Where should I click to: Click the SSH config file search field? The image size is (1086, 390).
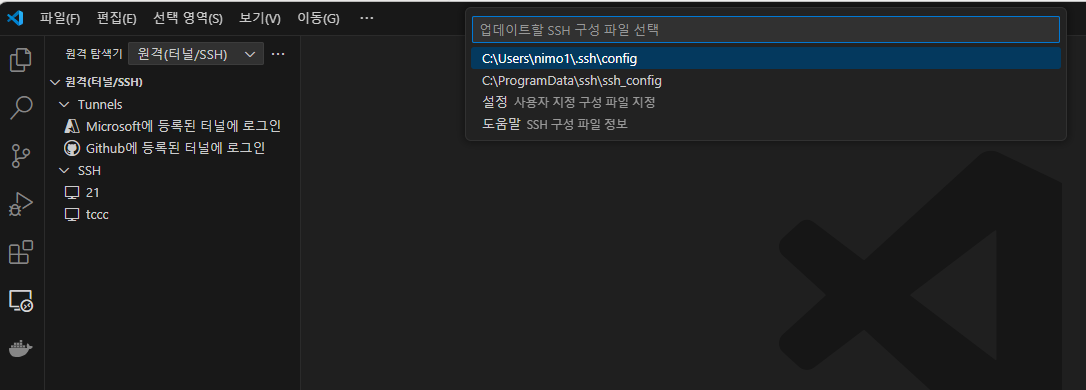point(765,30)
